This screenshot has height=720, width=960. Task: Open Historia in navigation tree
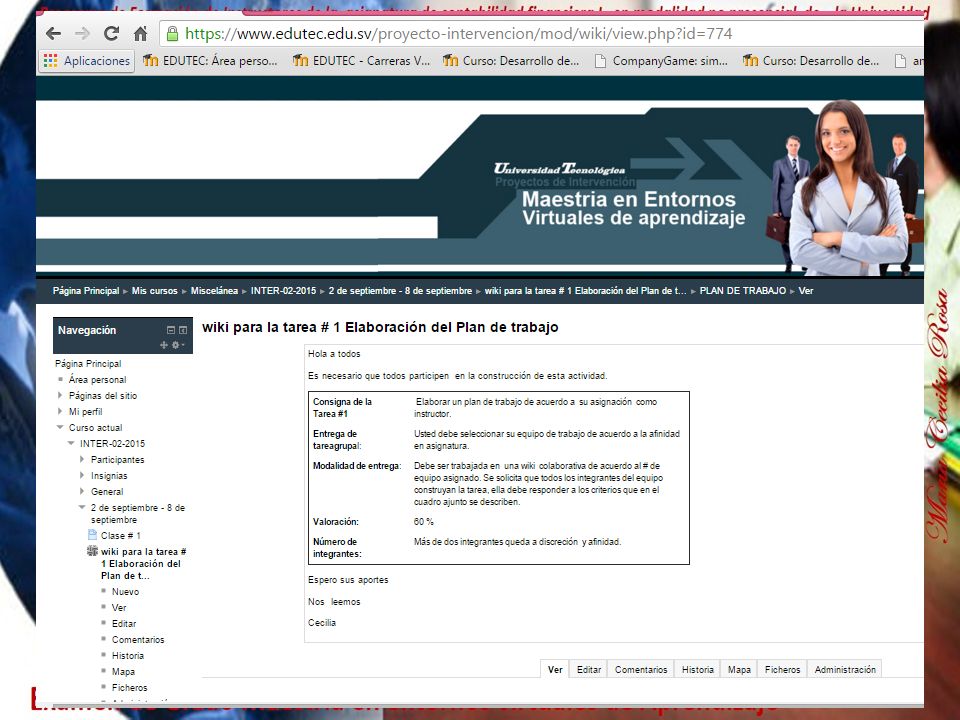127,656
